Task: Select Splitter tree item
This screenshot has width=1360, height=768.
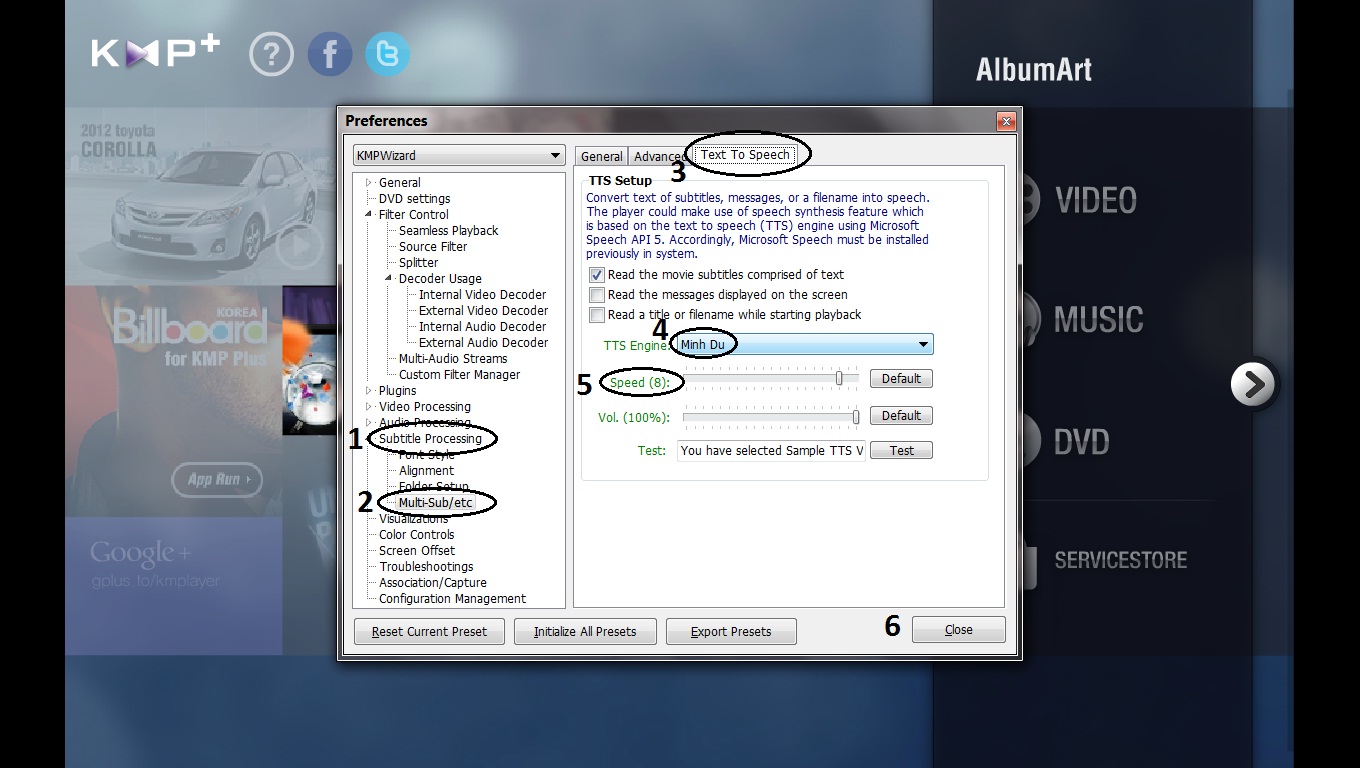Action: tap(418, 263)
